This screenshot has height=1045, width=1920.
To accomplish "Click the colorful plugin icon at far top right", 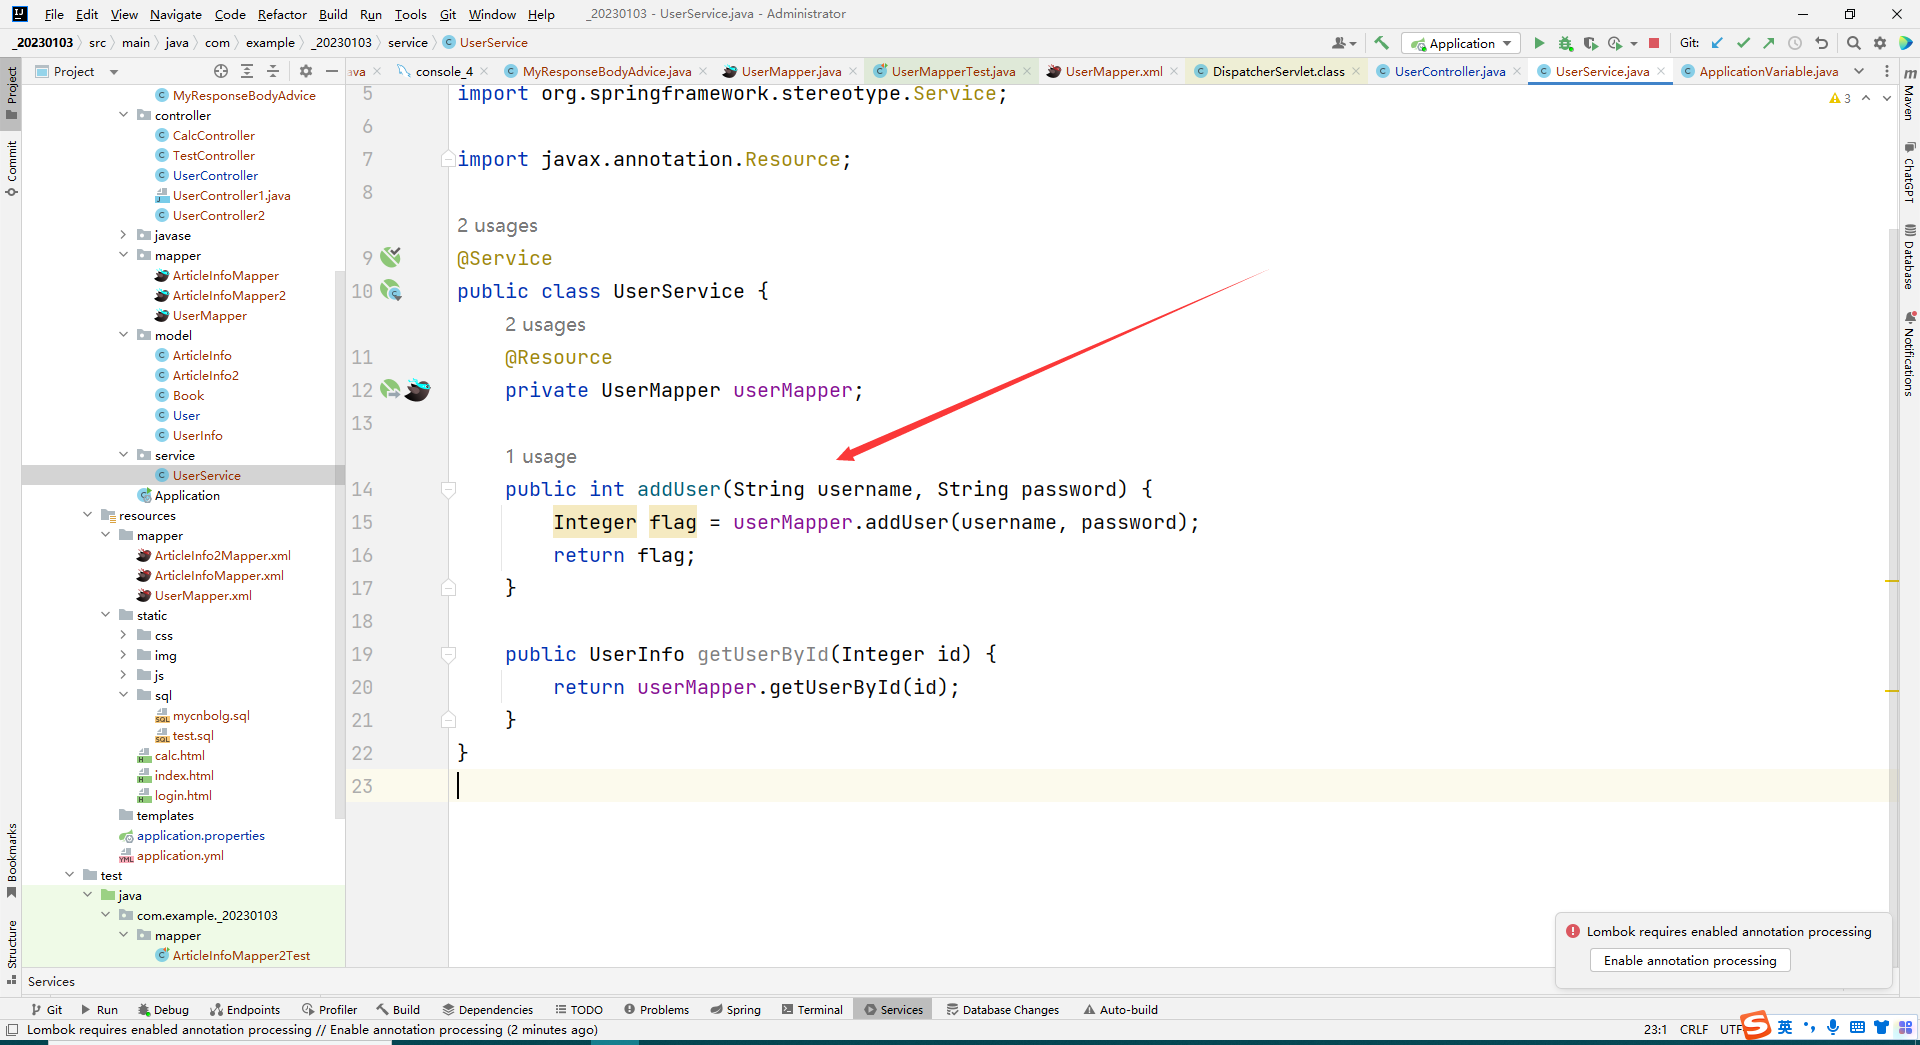I will pos(1906,43).
